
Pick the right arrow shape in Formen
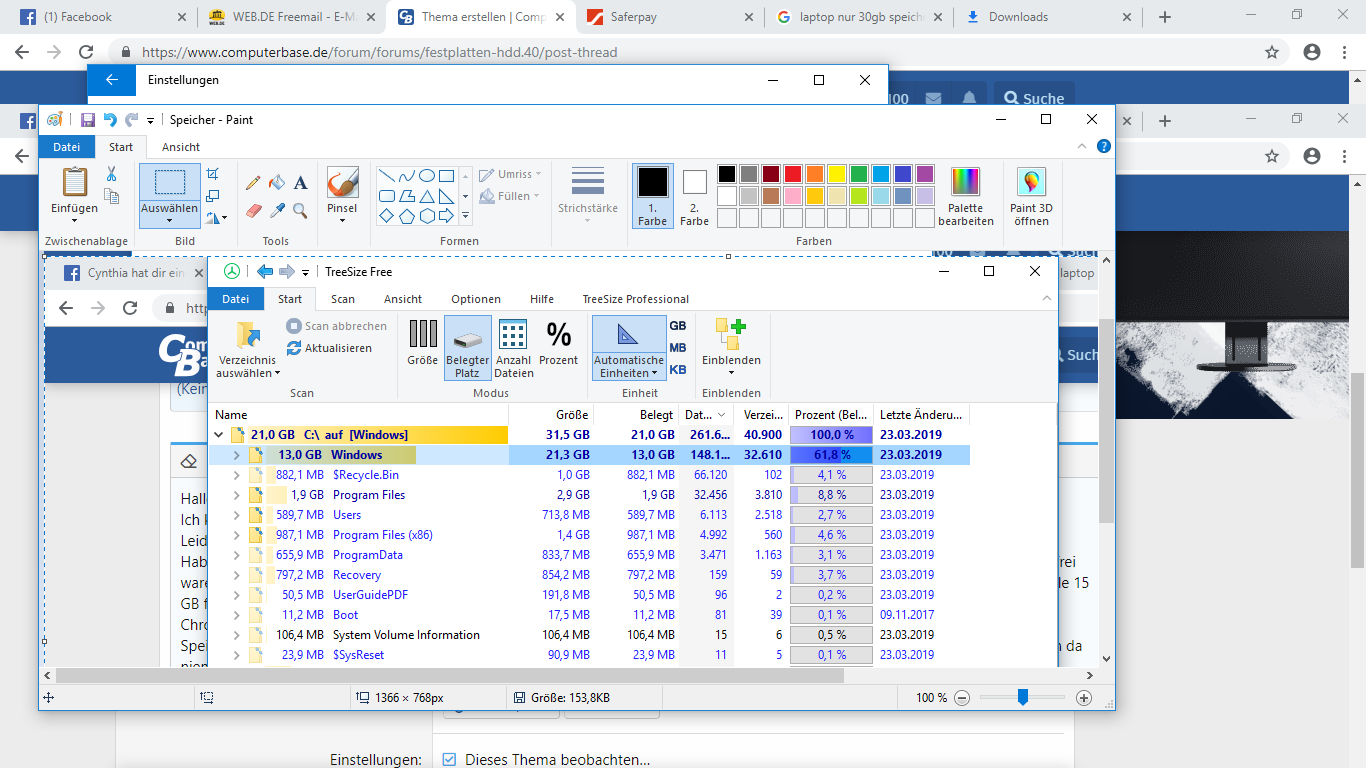[x=447, y=216]
